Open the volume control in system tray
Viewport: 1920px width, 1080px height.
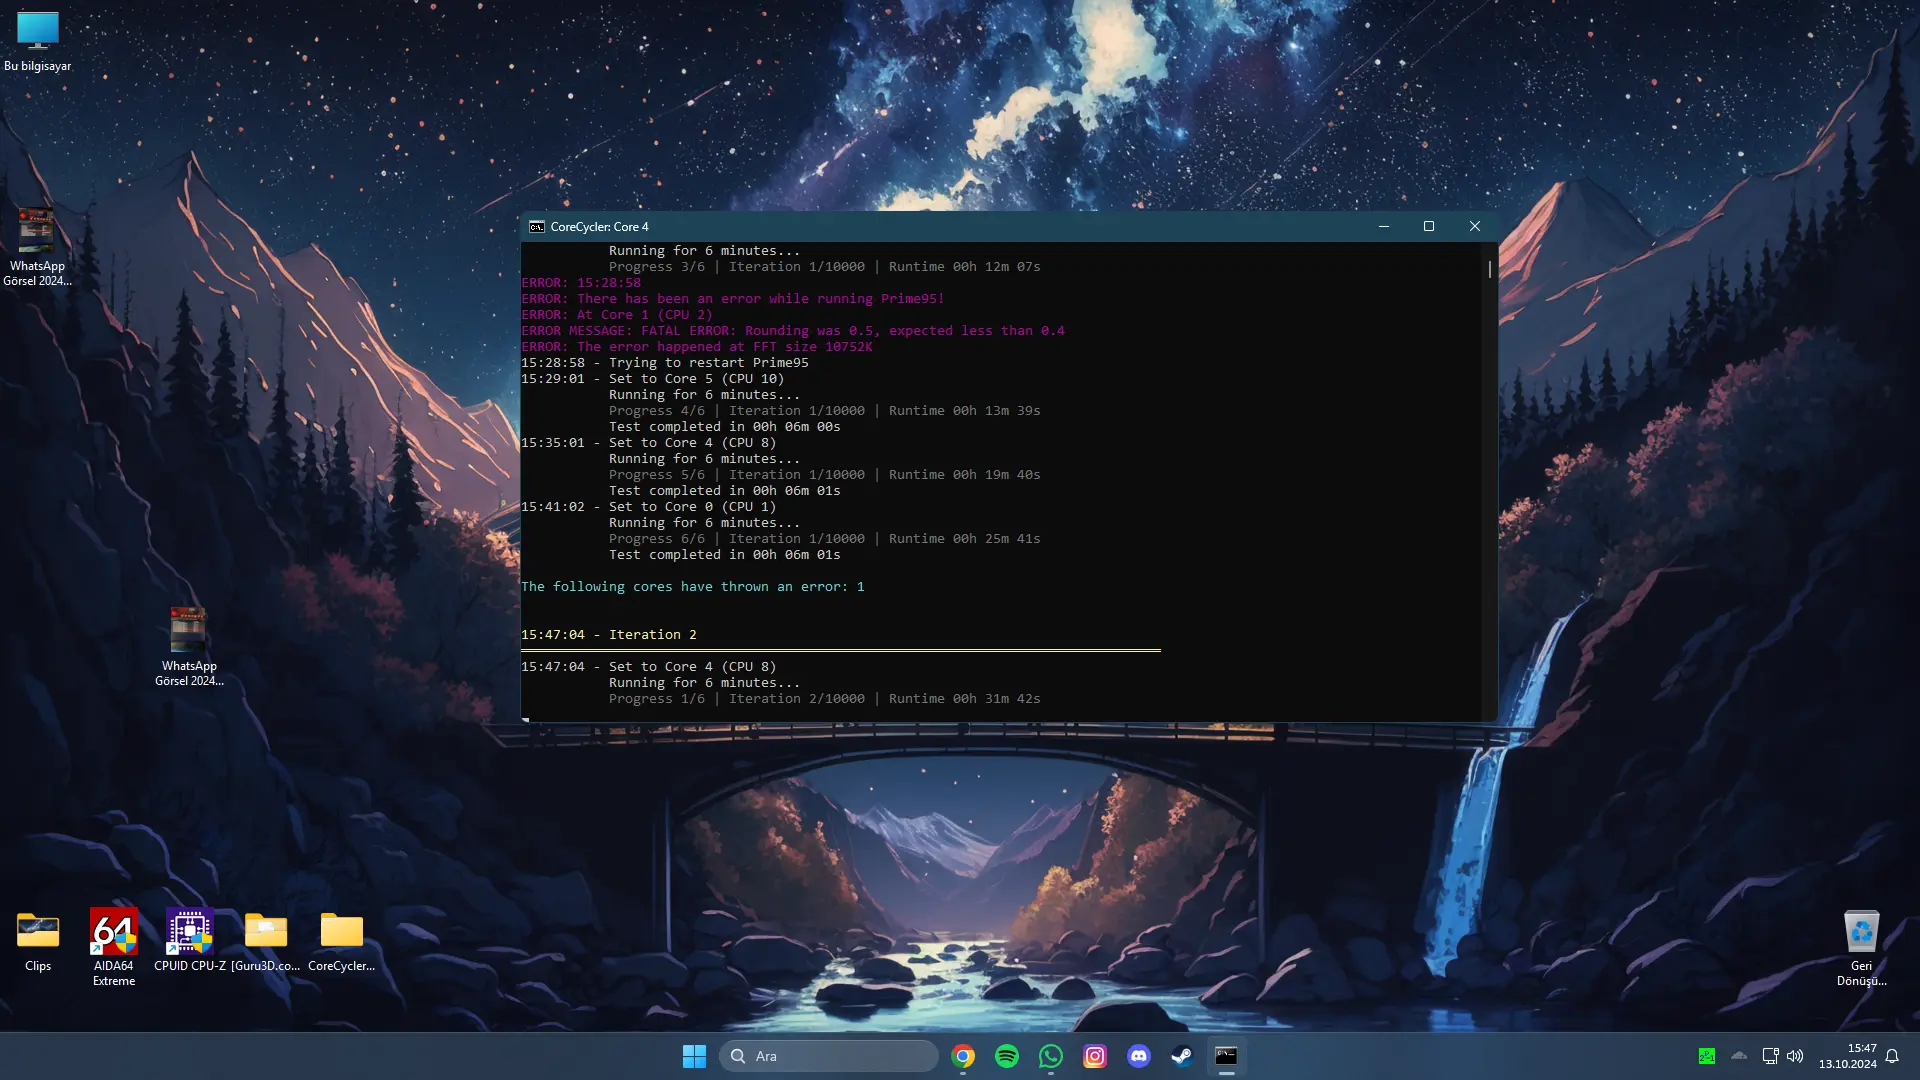click(x=1795, y=1056)
